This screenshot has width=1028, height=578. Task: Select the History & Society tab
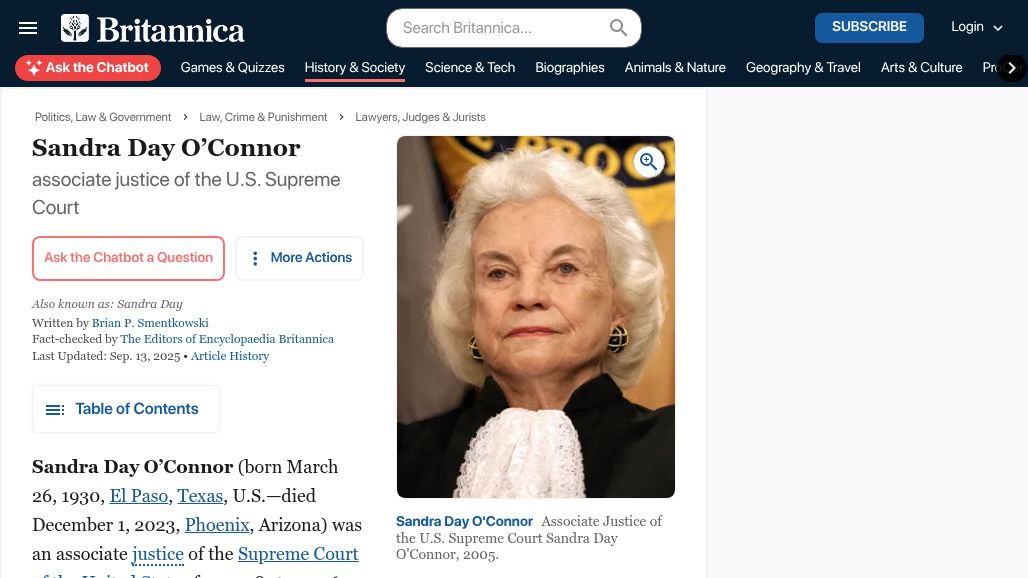(355, 67)
